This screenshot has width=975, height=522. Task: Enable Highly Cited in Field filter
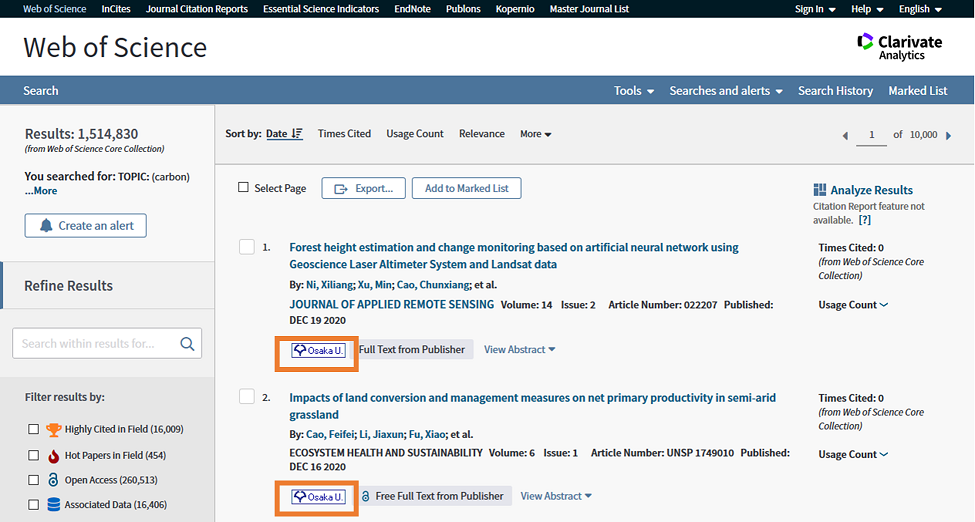[34, 429]
